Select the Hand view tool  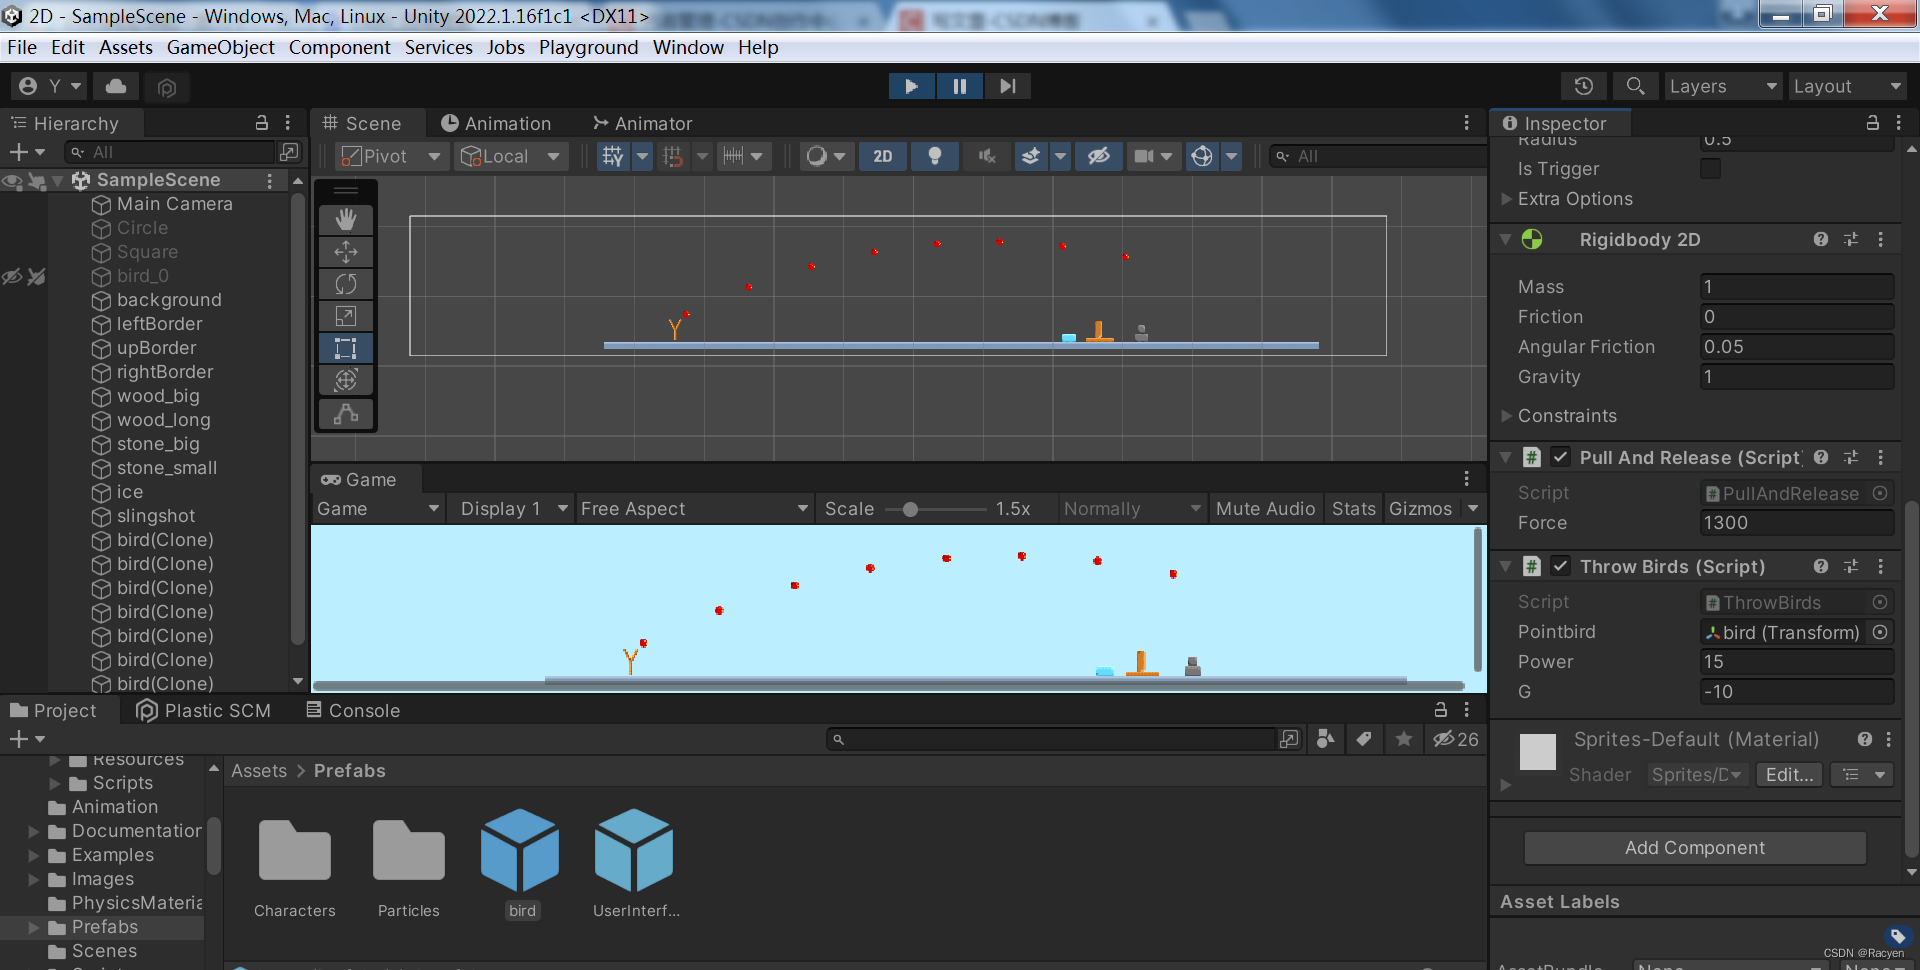[346, 219]
